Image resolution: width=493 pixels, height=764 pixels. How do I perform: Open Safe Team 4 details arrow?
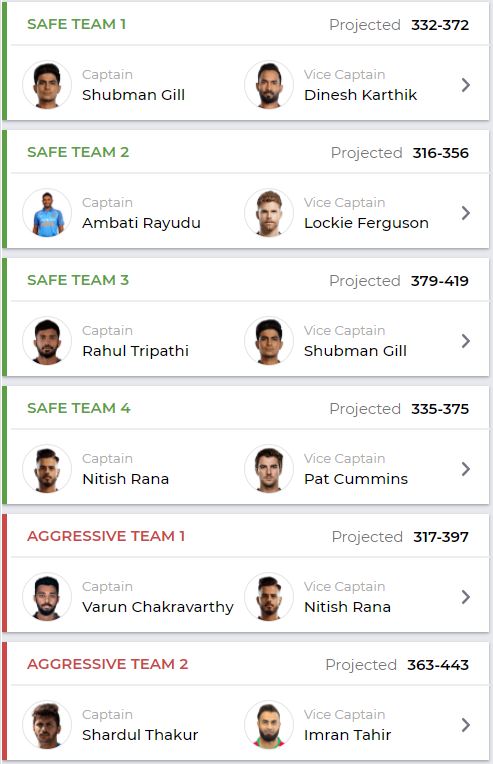click(466, 469)
